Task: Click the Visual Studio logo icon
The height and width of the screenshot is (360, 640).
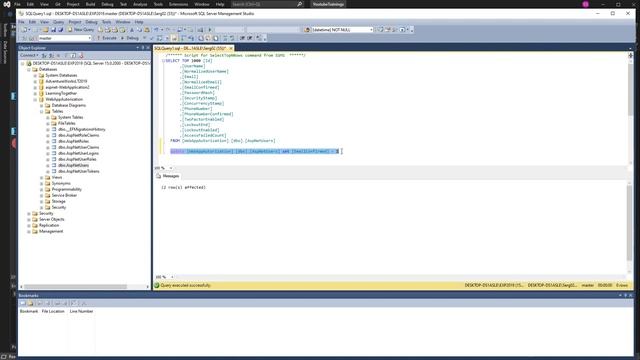Action: click(7, 4)
